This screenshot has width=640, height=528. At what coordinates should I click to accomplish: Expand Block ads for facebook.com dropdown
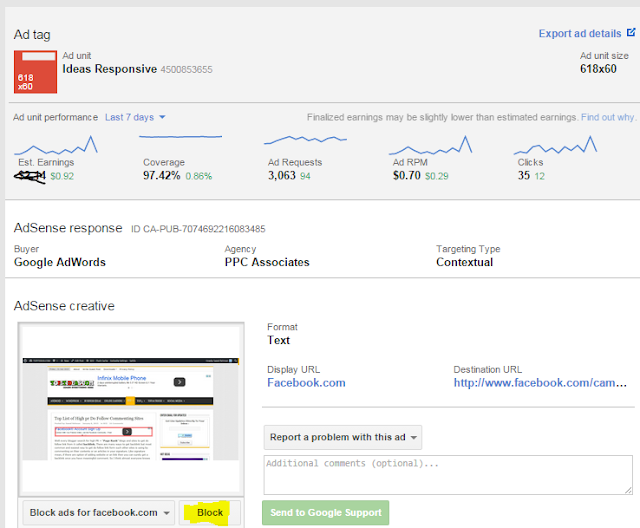[98, 512]
